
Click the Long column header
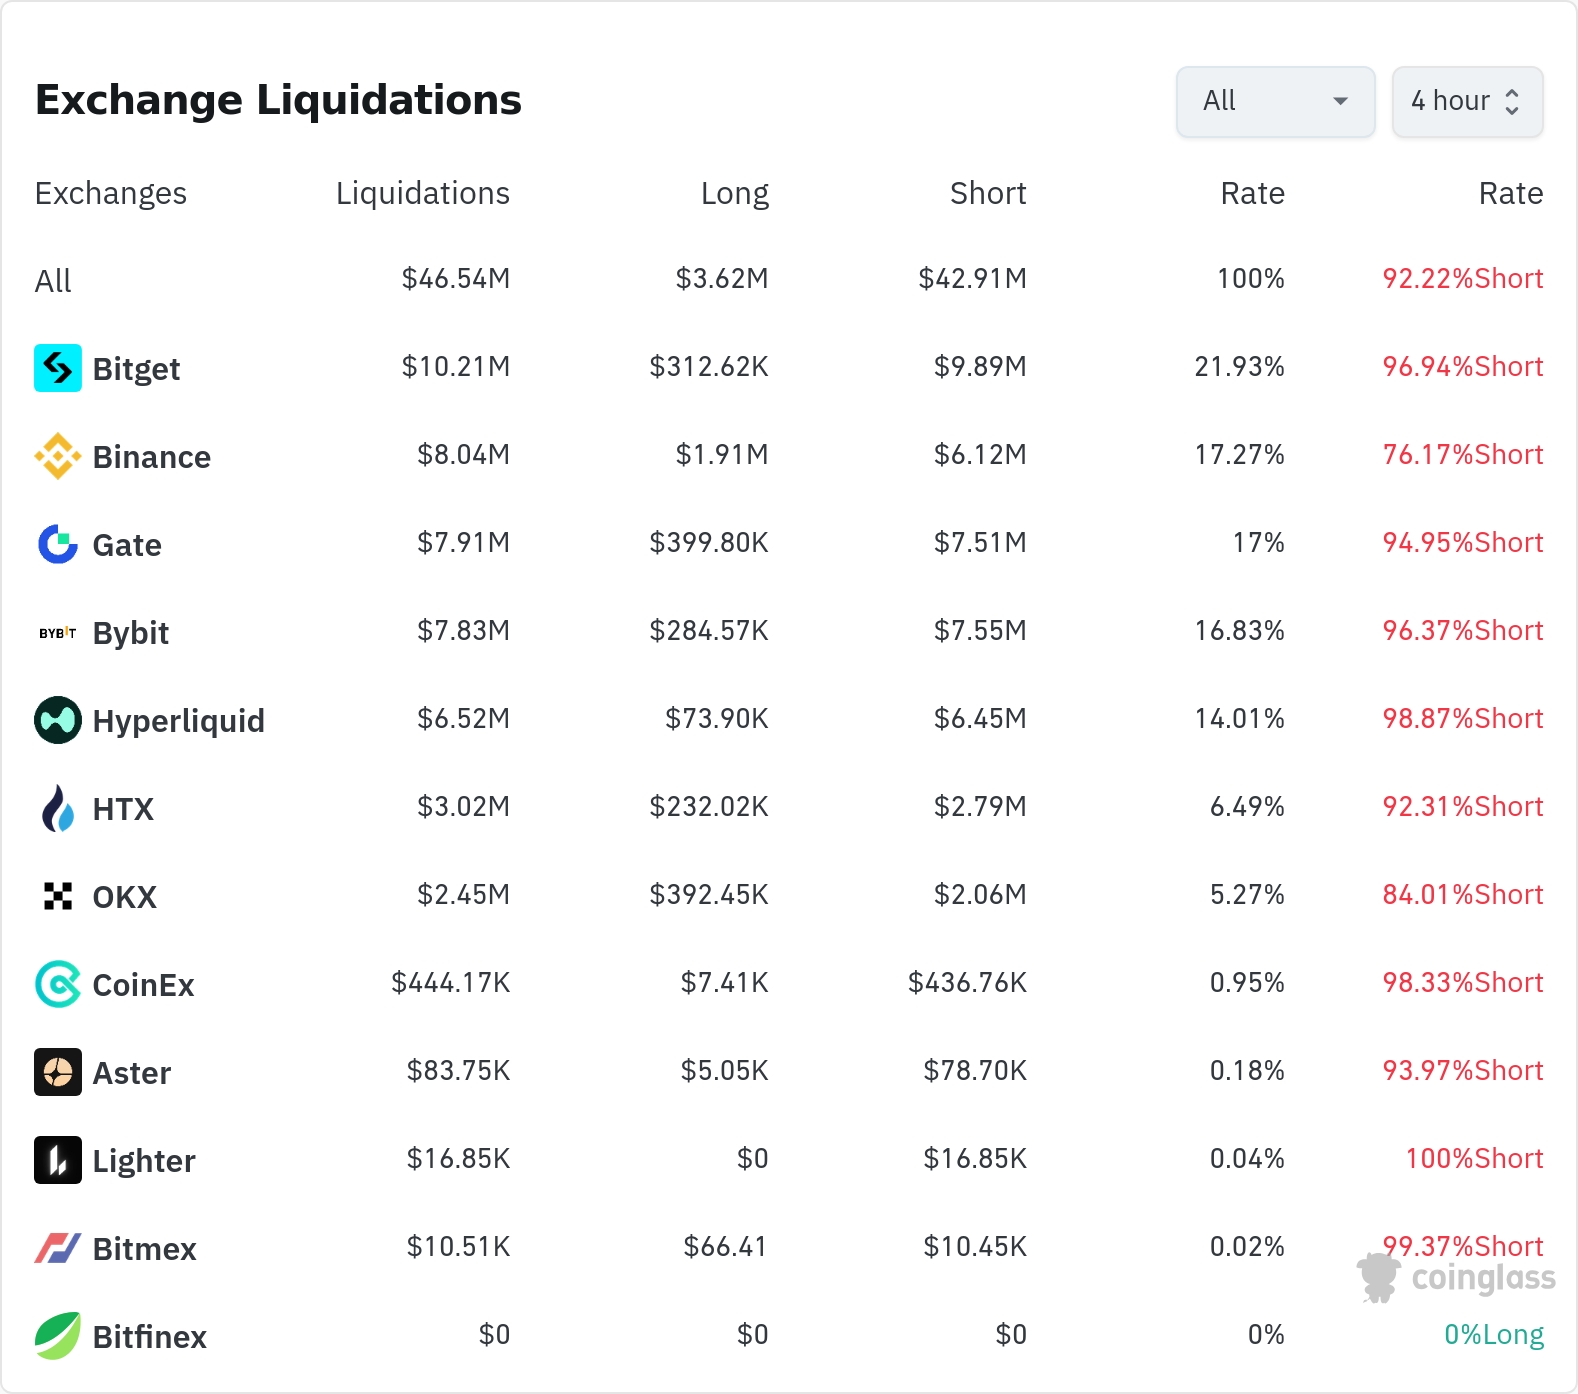pyautogui.click(x=734, y=193)
